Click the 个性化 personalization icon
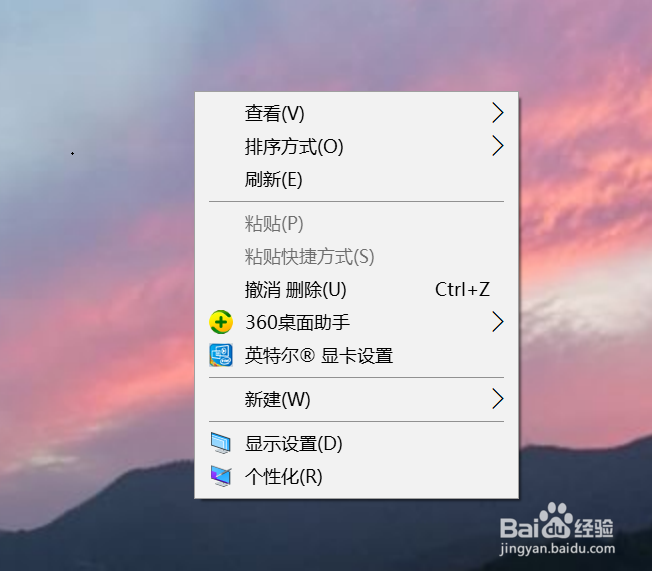The width and height of the screenshot is (652, 571). [220, 476]
